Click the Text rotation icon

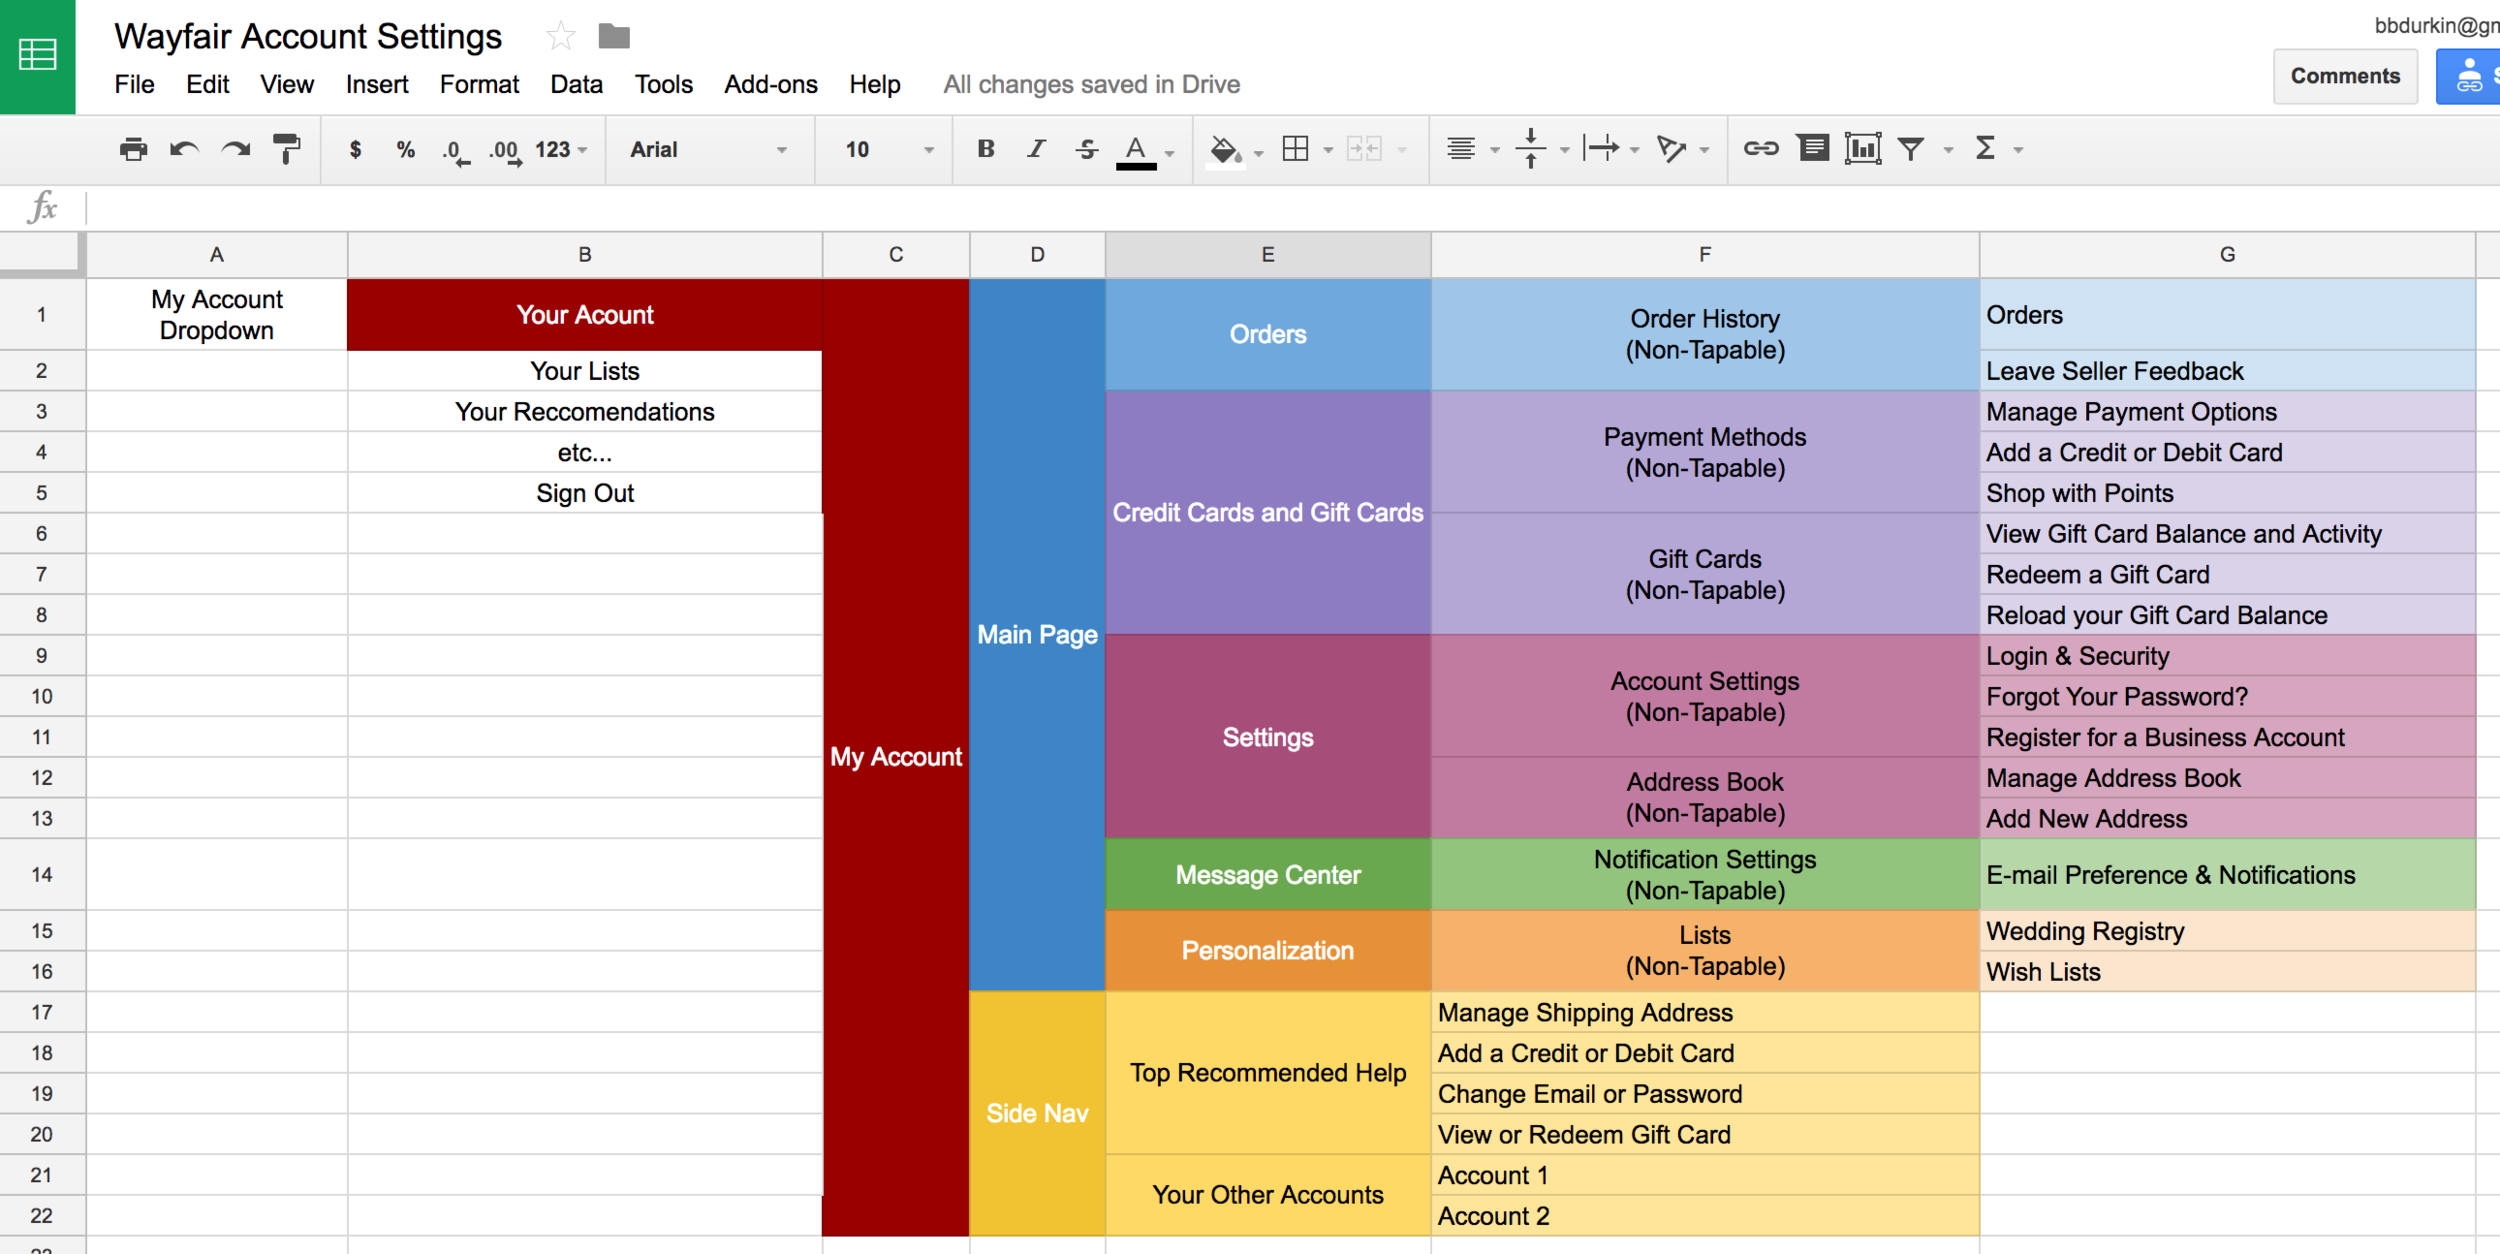(1671, 149)
